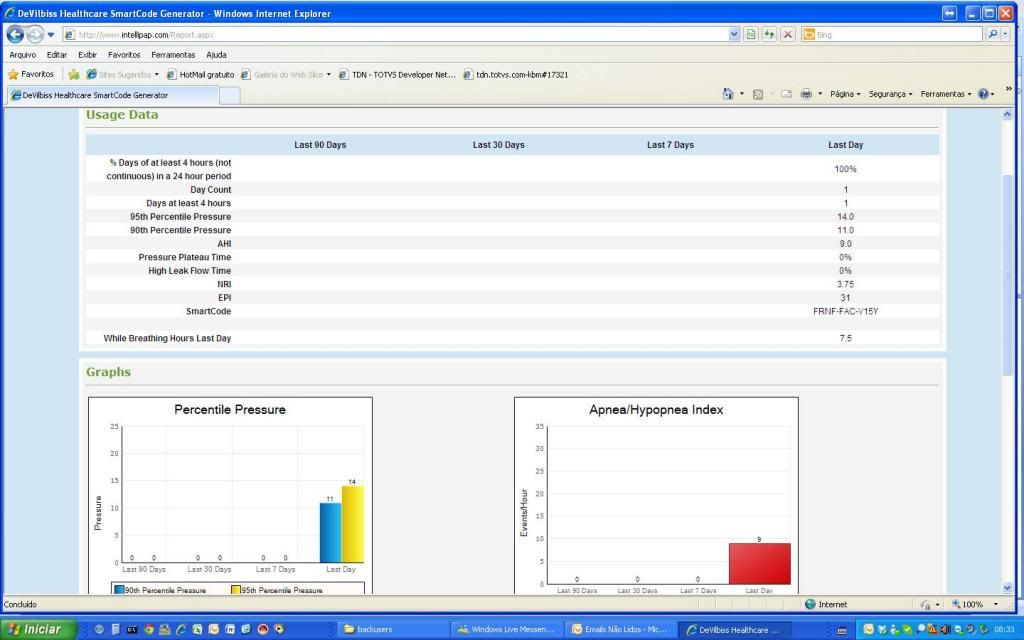Click the Home page icon
Screen dimensions: 1024x640
tap(728, 94)
